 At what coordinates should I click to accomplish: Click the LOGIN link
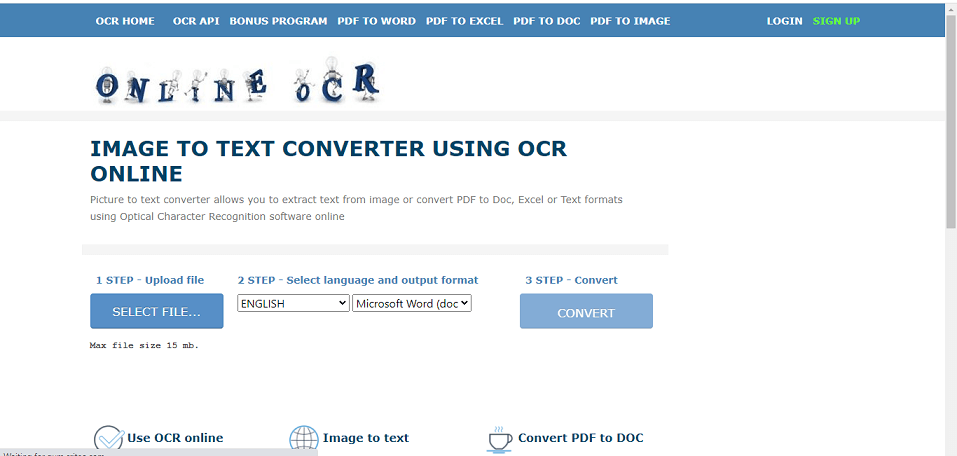click(x=784, y=21)
